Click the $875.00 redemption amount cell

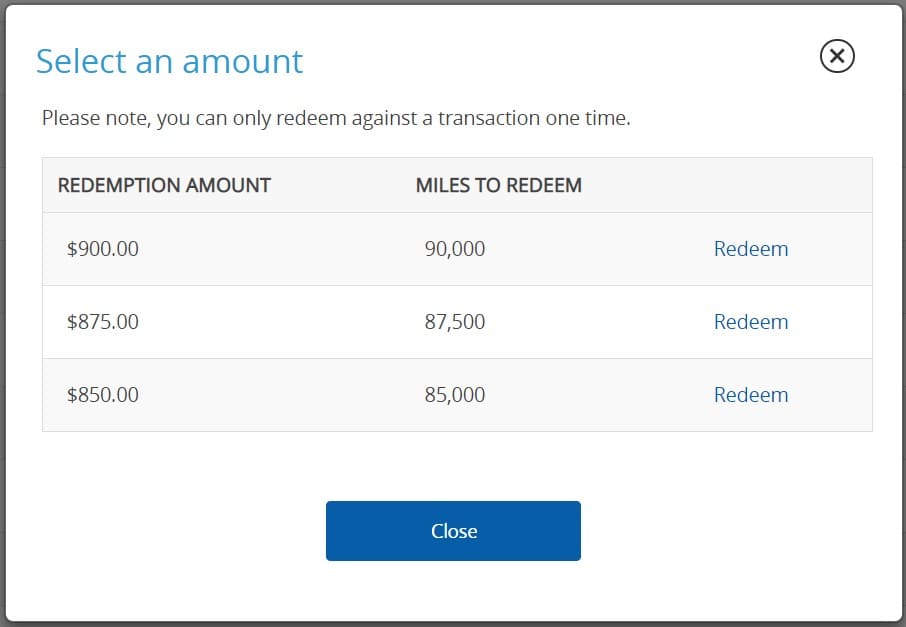[x=103, y=321]
